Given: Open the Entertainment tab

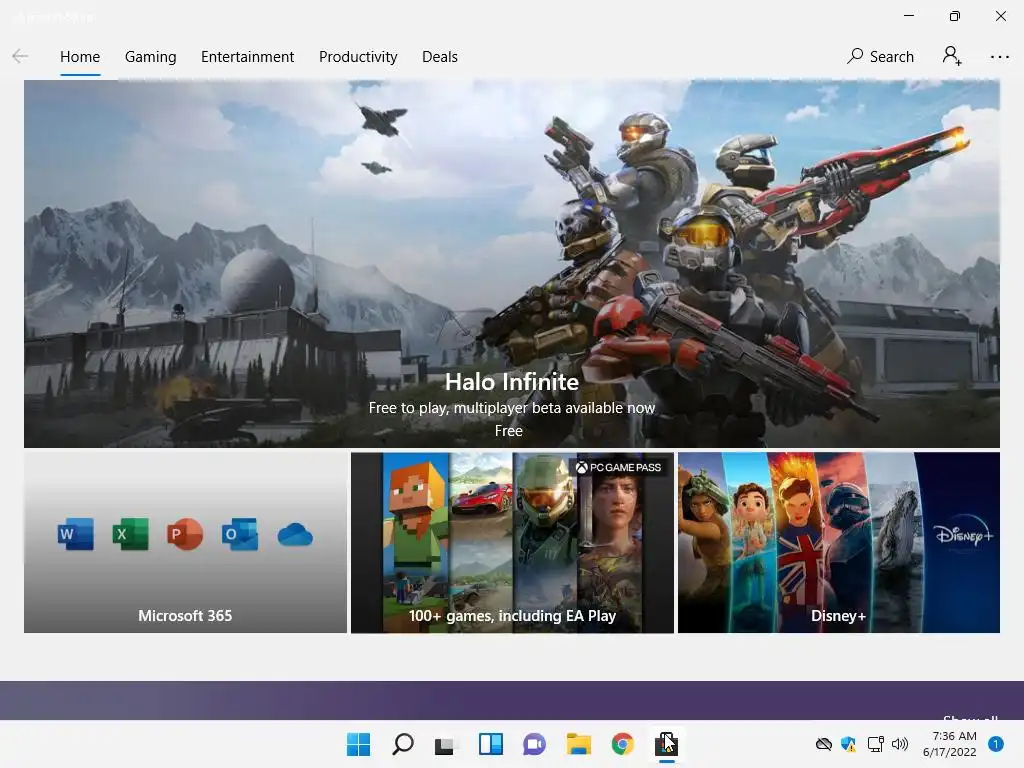Looking at the screenshot, I should (248, 57).
